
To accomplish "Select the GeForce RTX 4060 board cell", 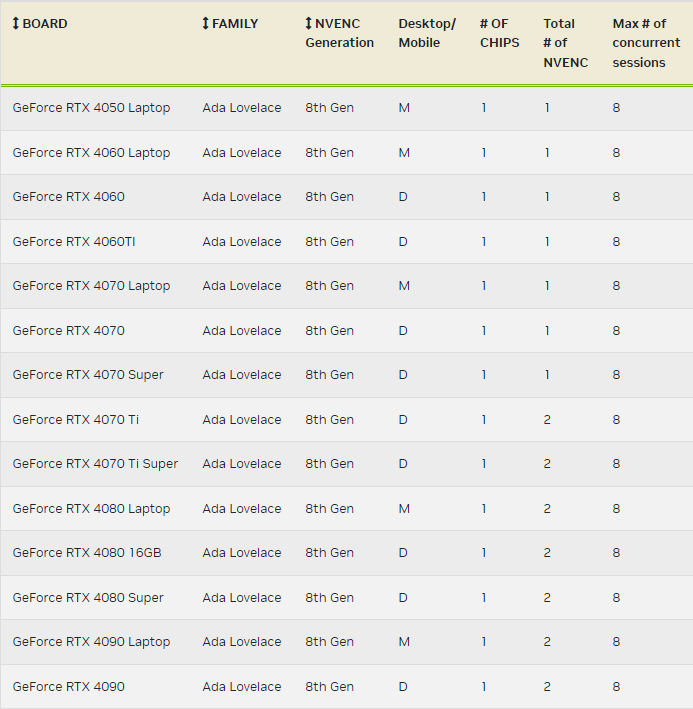I will coord(69,197).
